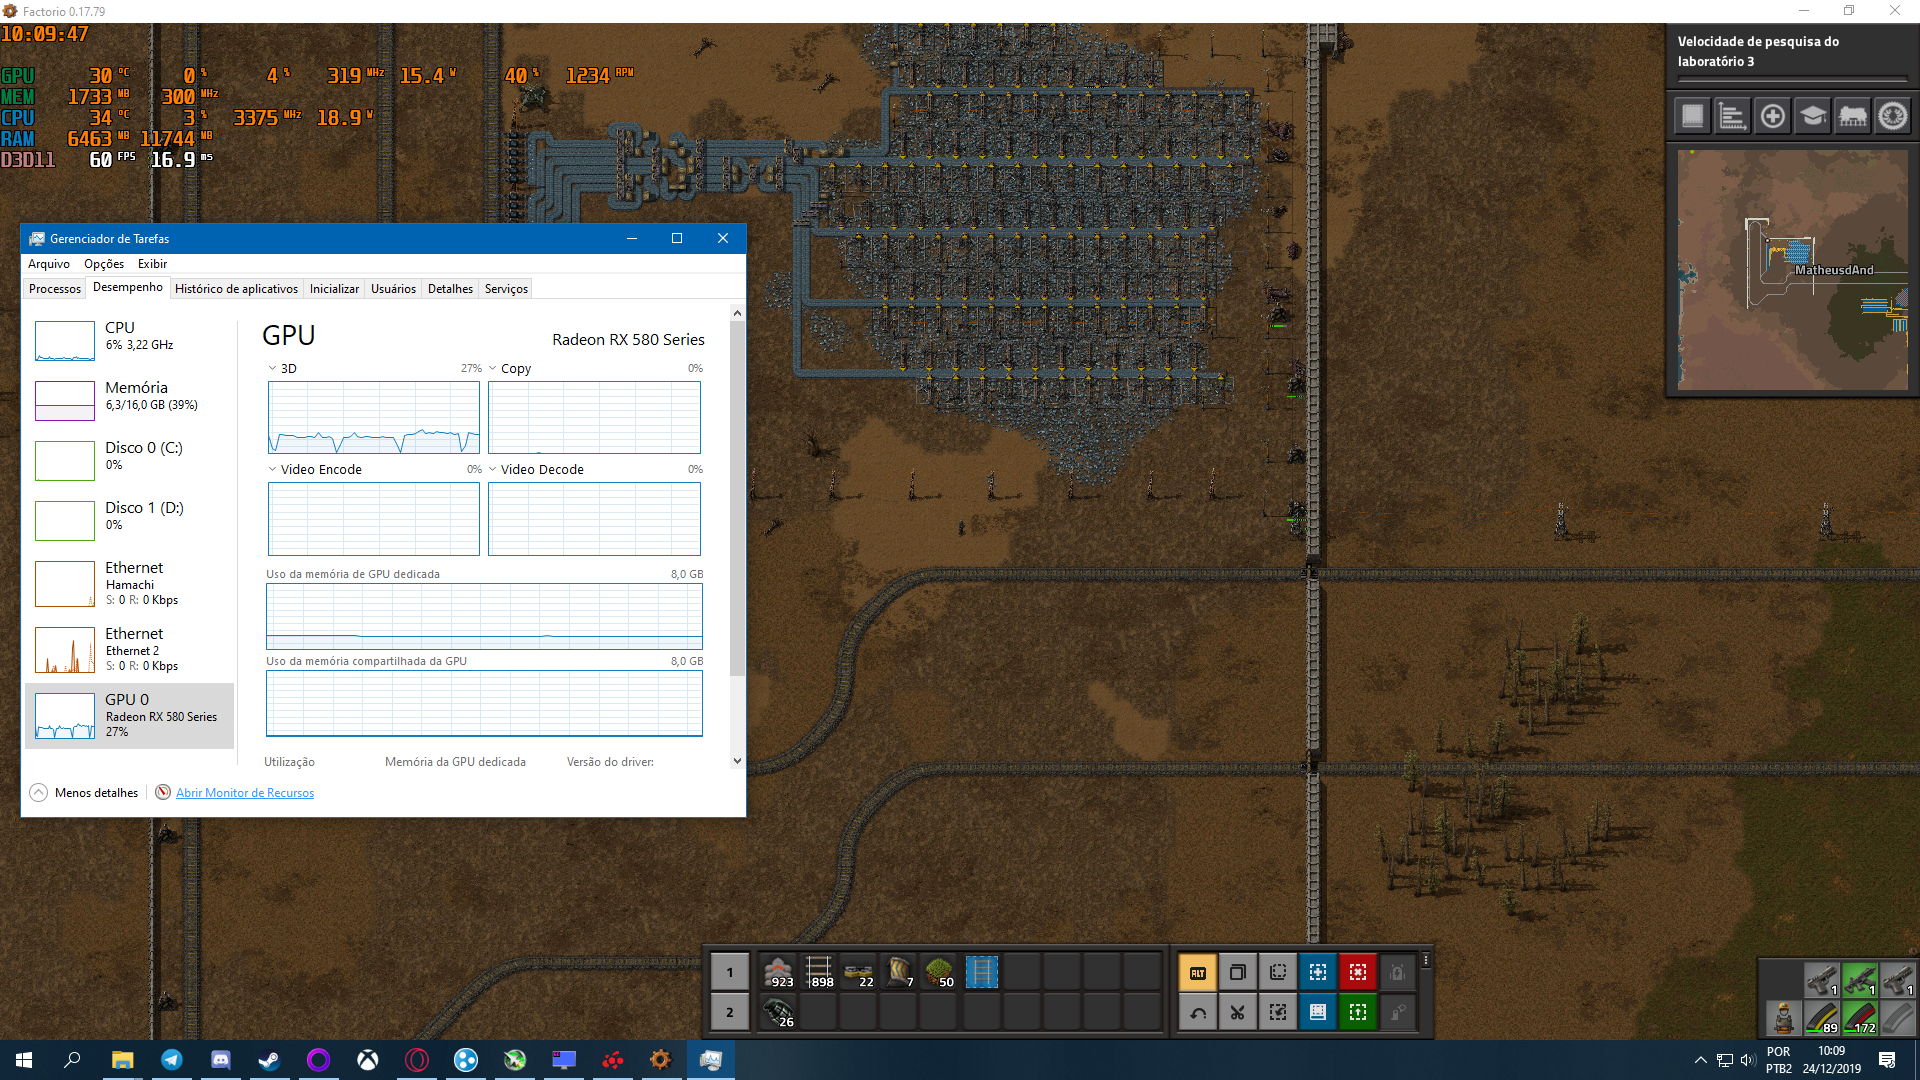The height and width of the screenshot is (1080, 1920).
Task: Open the trains overview locomotive button
Action: [x=1852, y=116]
